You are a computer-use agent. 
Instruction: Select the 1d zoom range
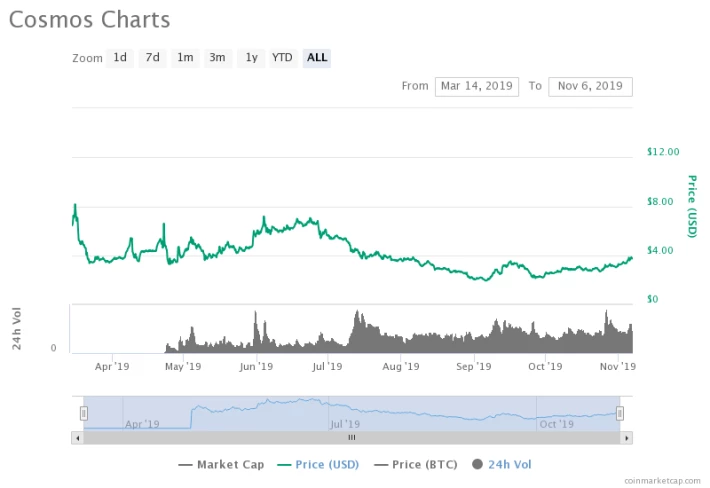pyautogui.click(x=120, y=58)
